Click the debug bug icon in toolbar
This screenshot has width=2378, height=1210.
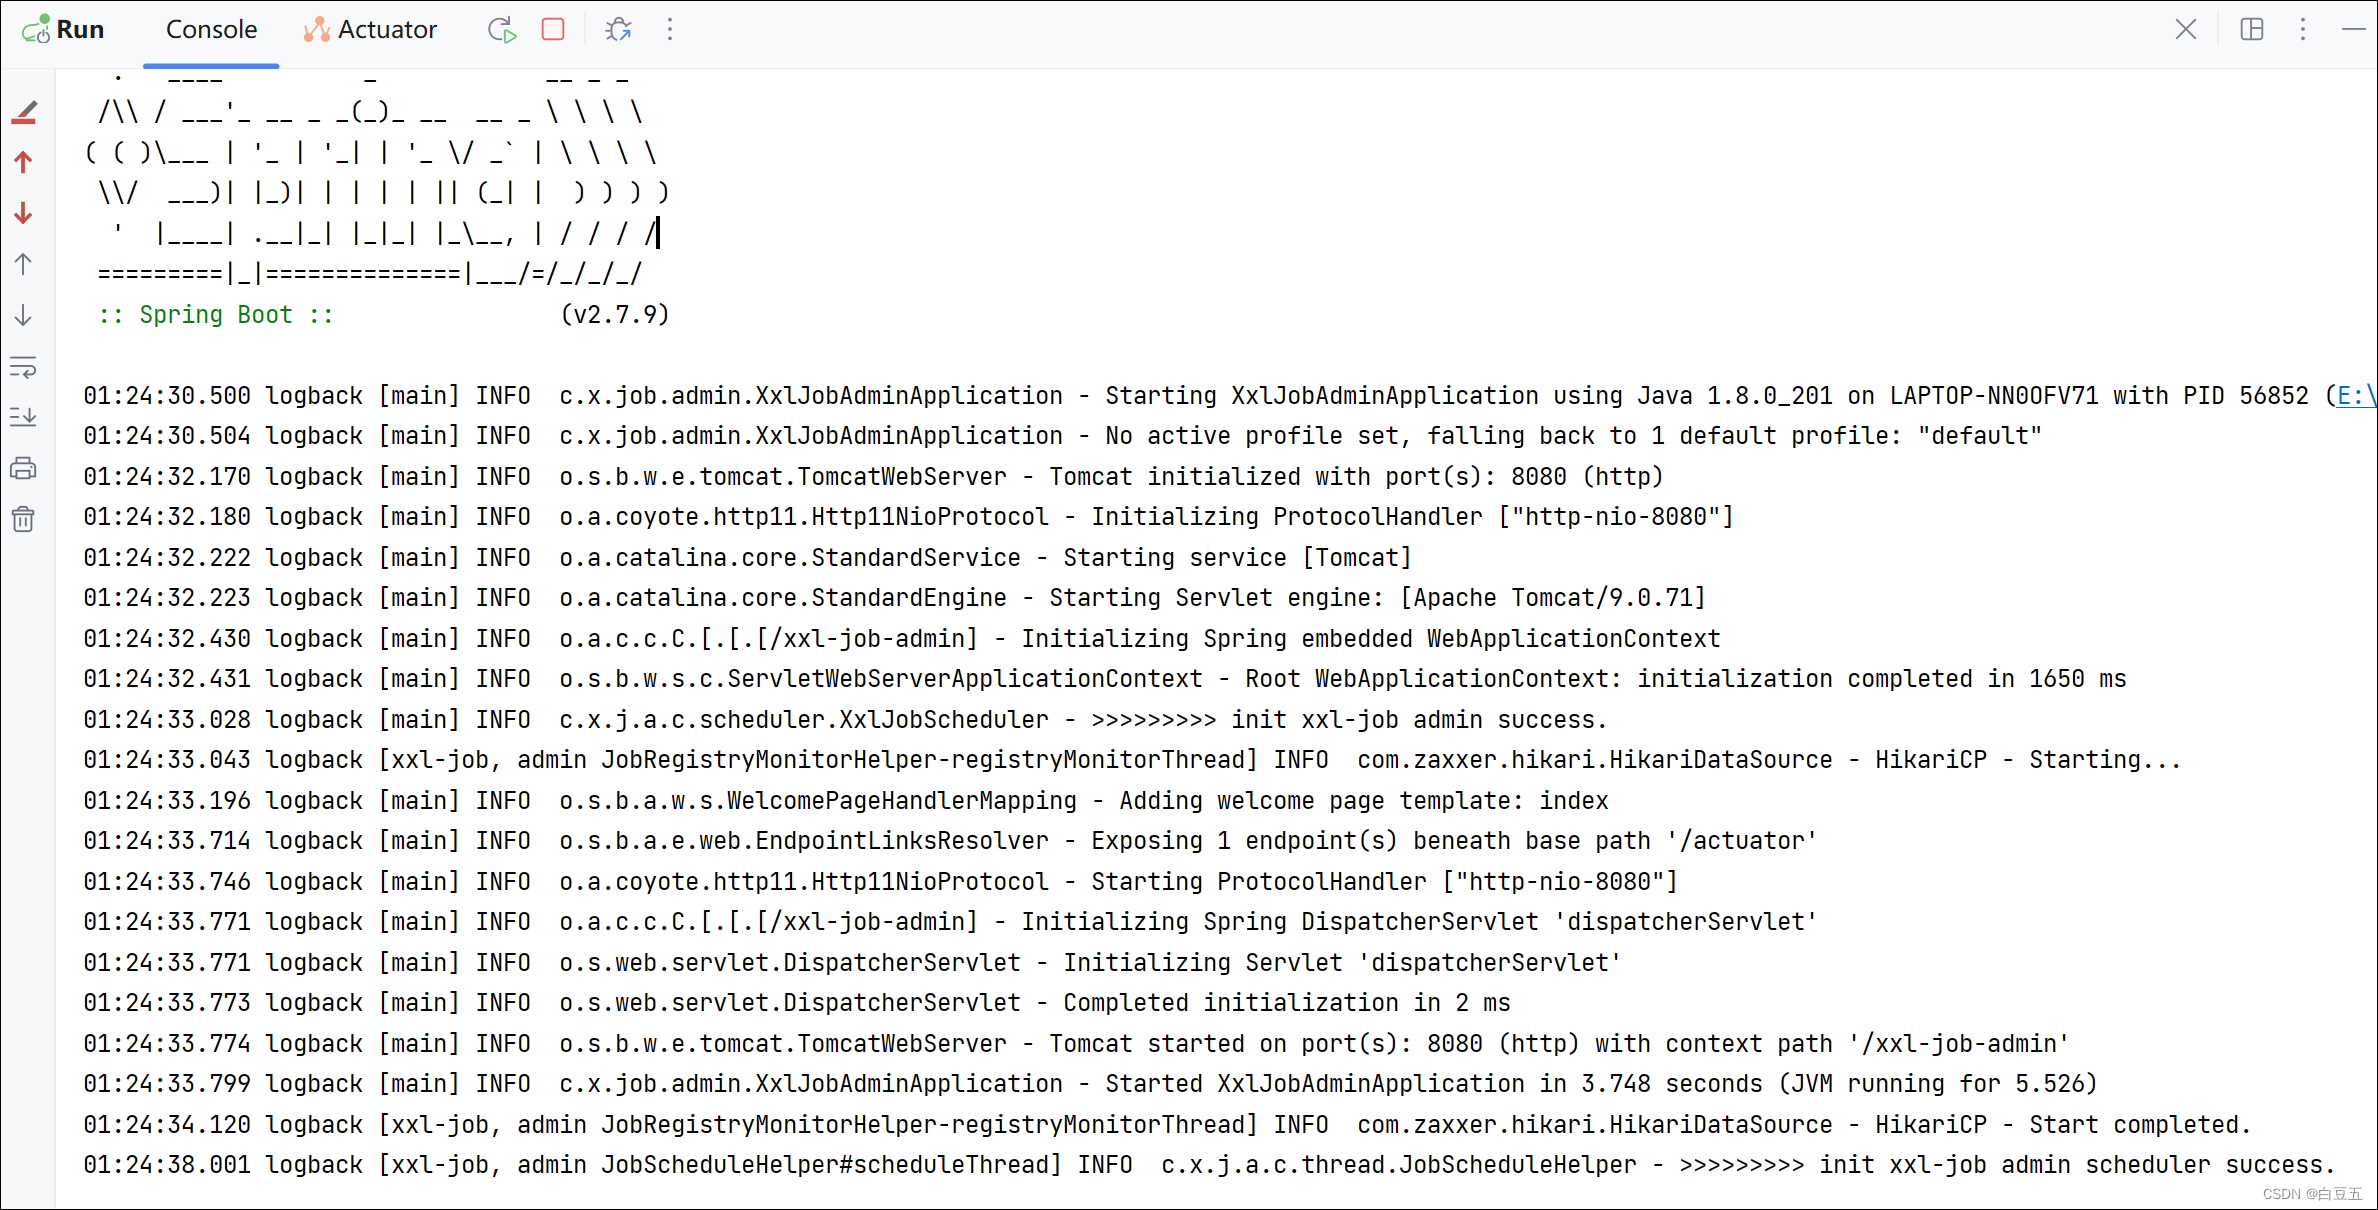618,30
